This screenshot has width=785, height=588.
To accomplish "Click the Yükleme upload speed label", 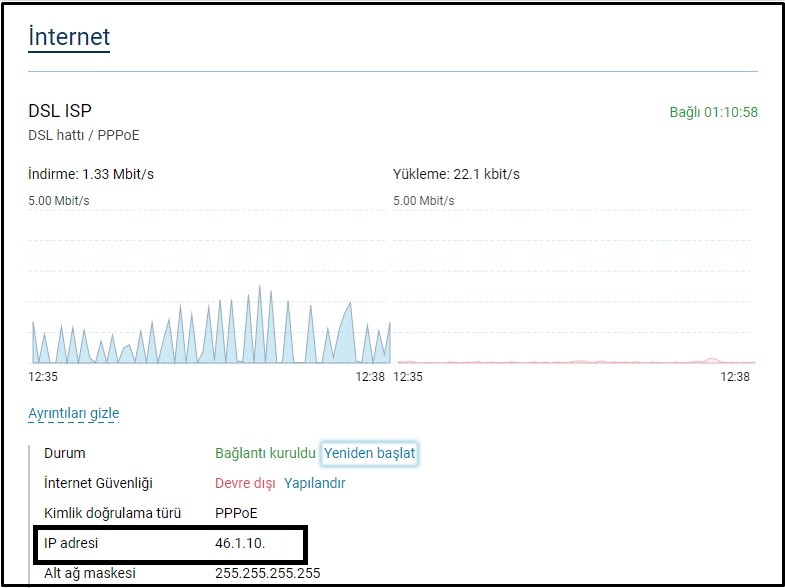I will [456, 175].
